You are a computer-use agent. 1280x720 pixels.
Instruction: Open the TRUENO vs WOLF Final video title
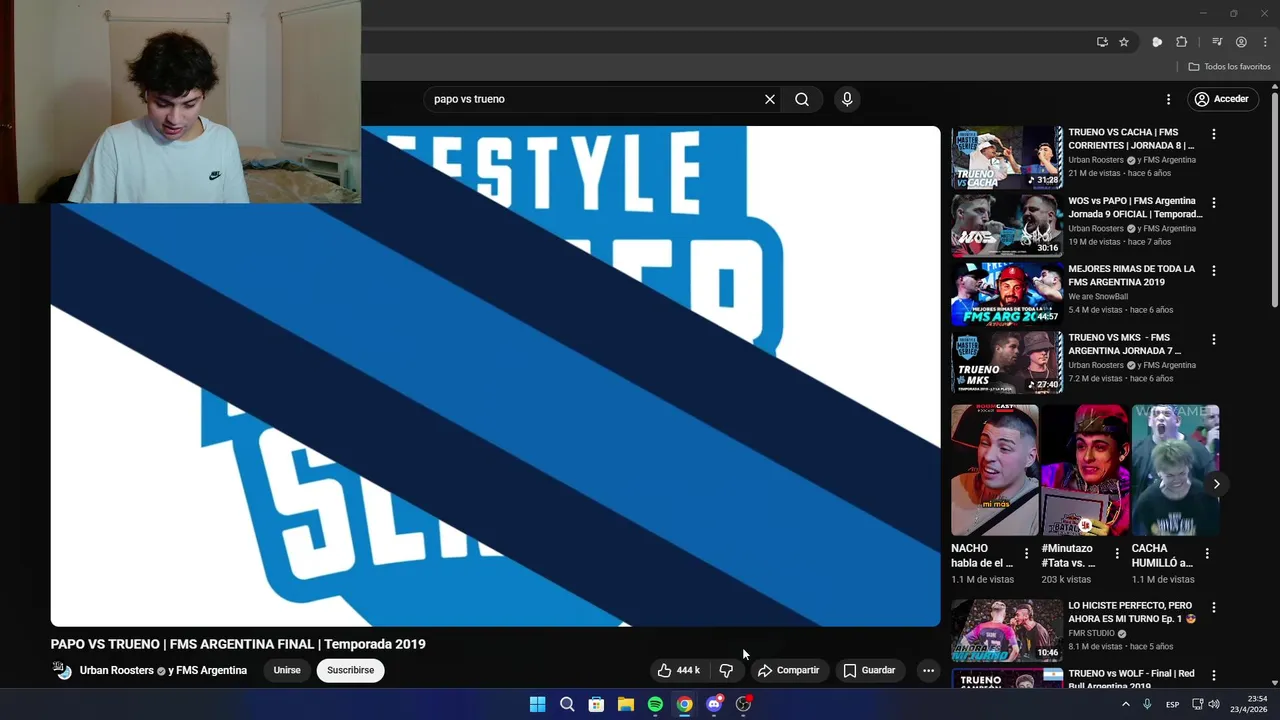(x=1131, y=680)
